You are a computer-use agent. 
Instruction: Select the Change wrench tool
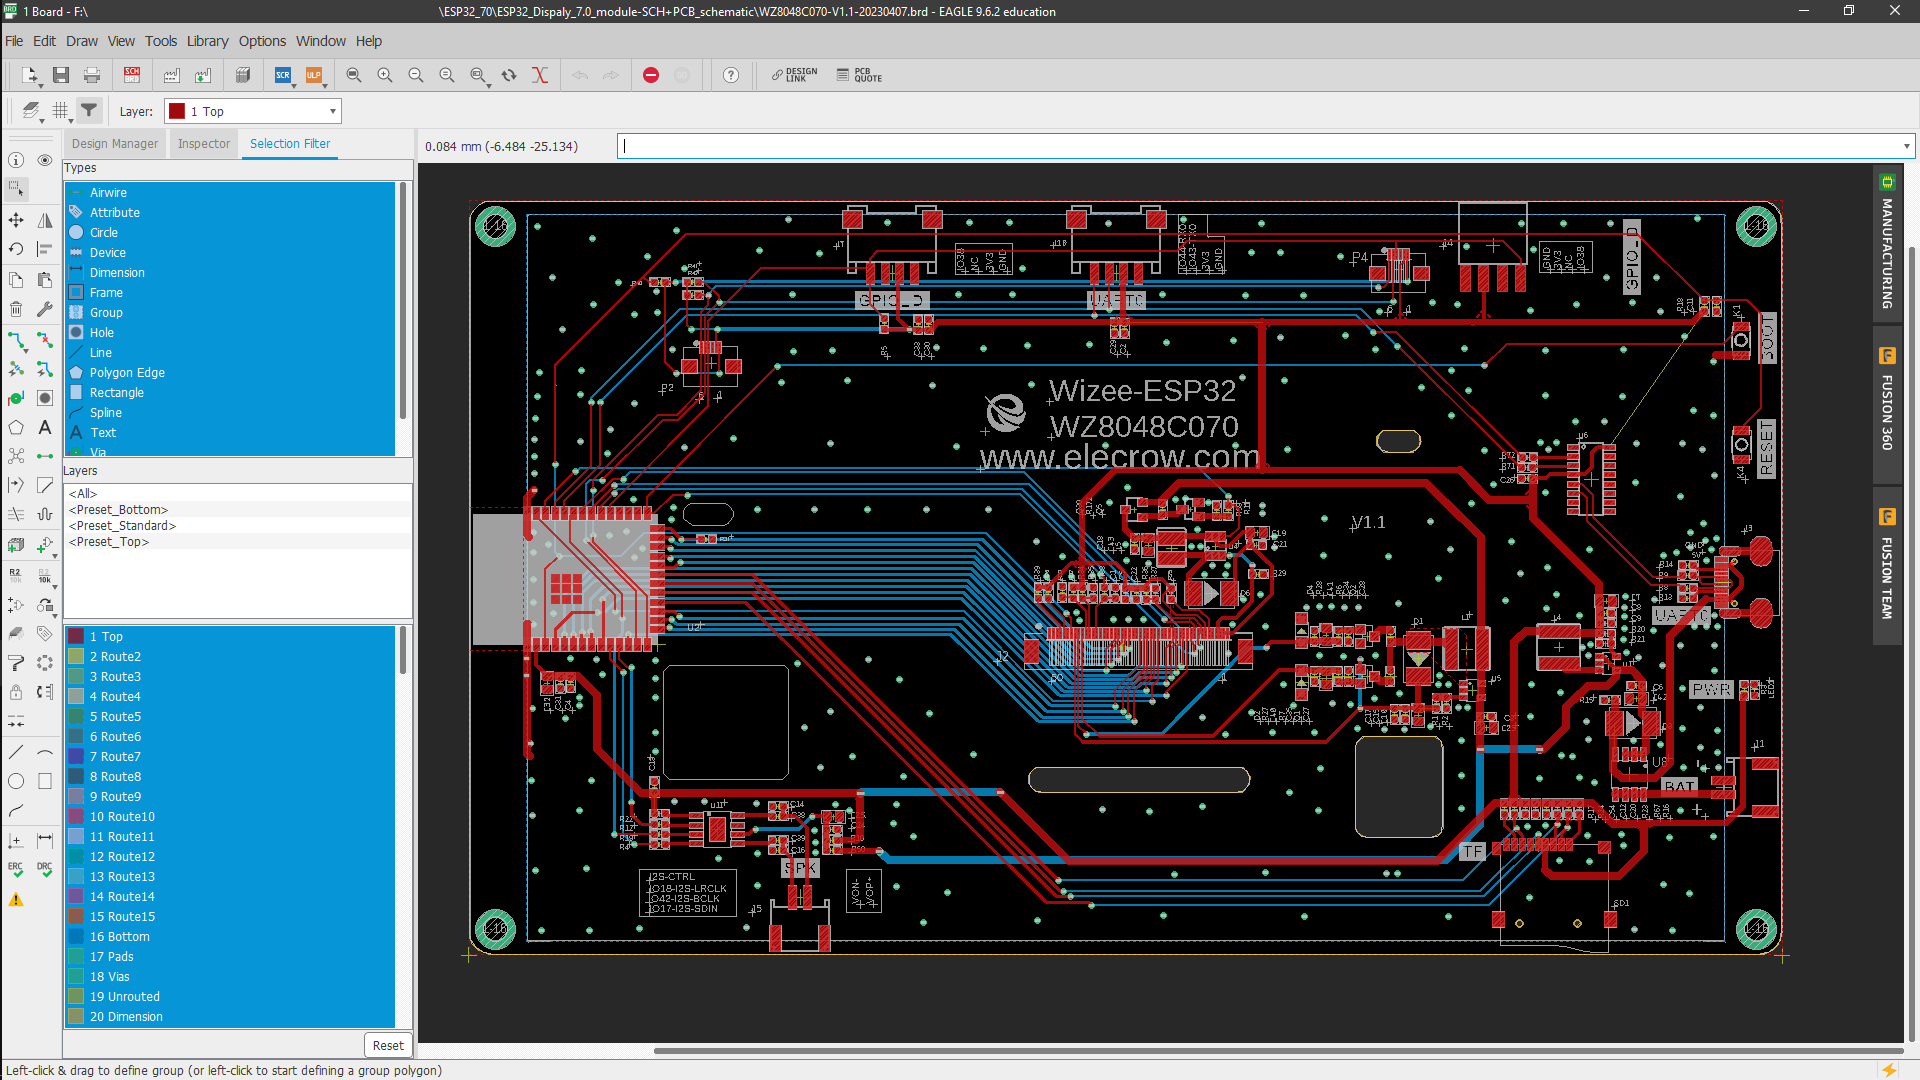45,309
